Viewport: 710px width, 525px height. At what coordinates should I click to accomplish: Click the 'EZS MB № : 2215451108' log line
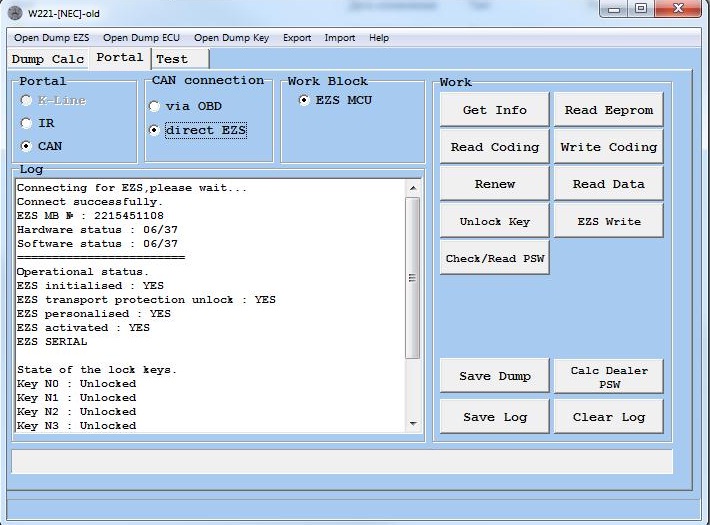tap(90, 216)
